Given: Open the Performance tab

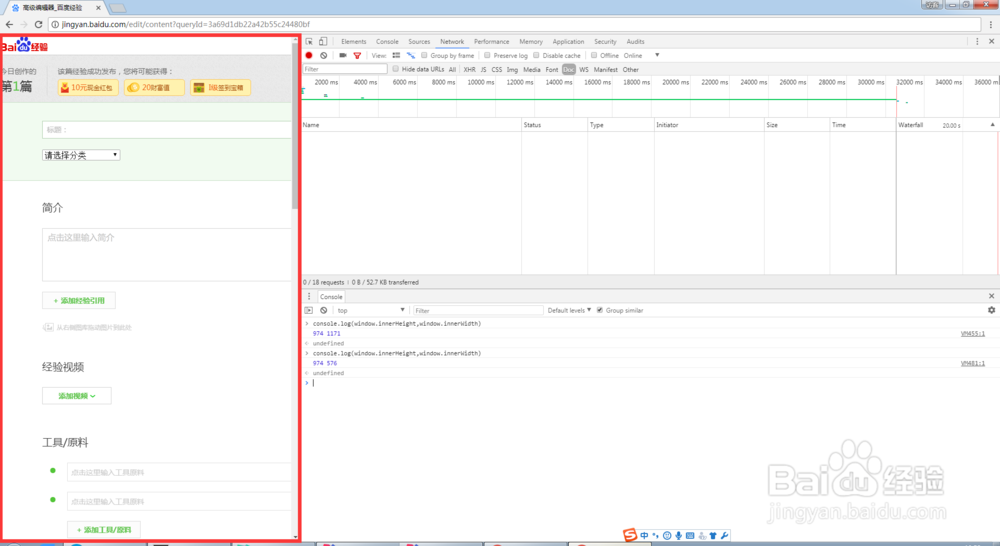Looking at the screenshot, I should click(492, 41).
